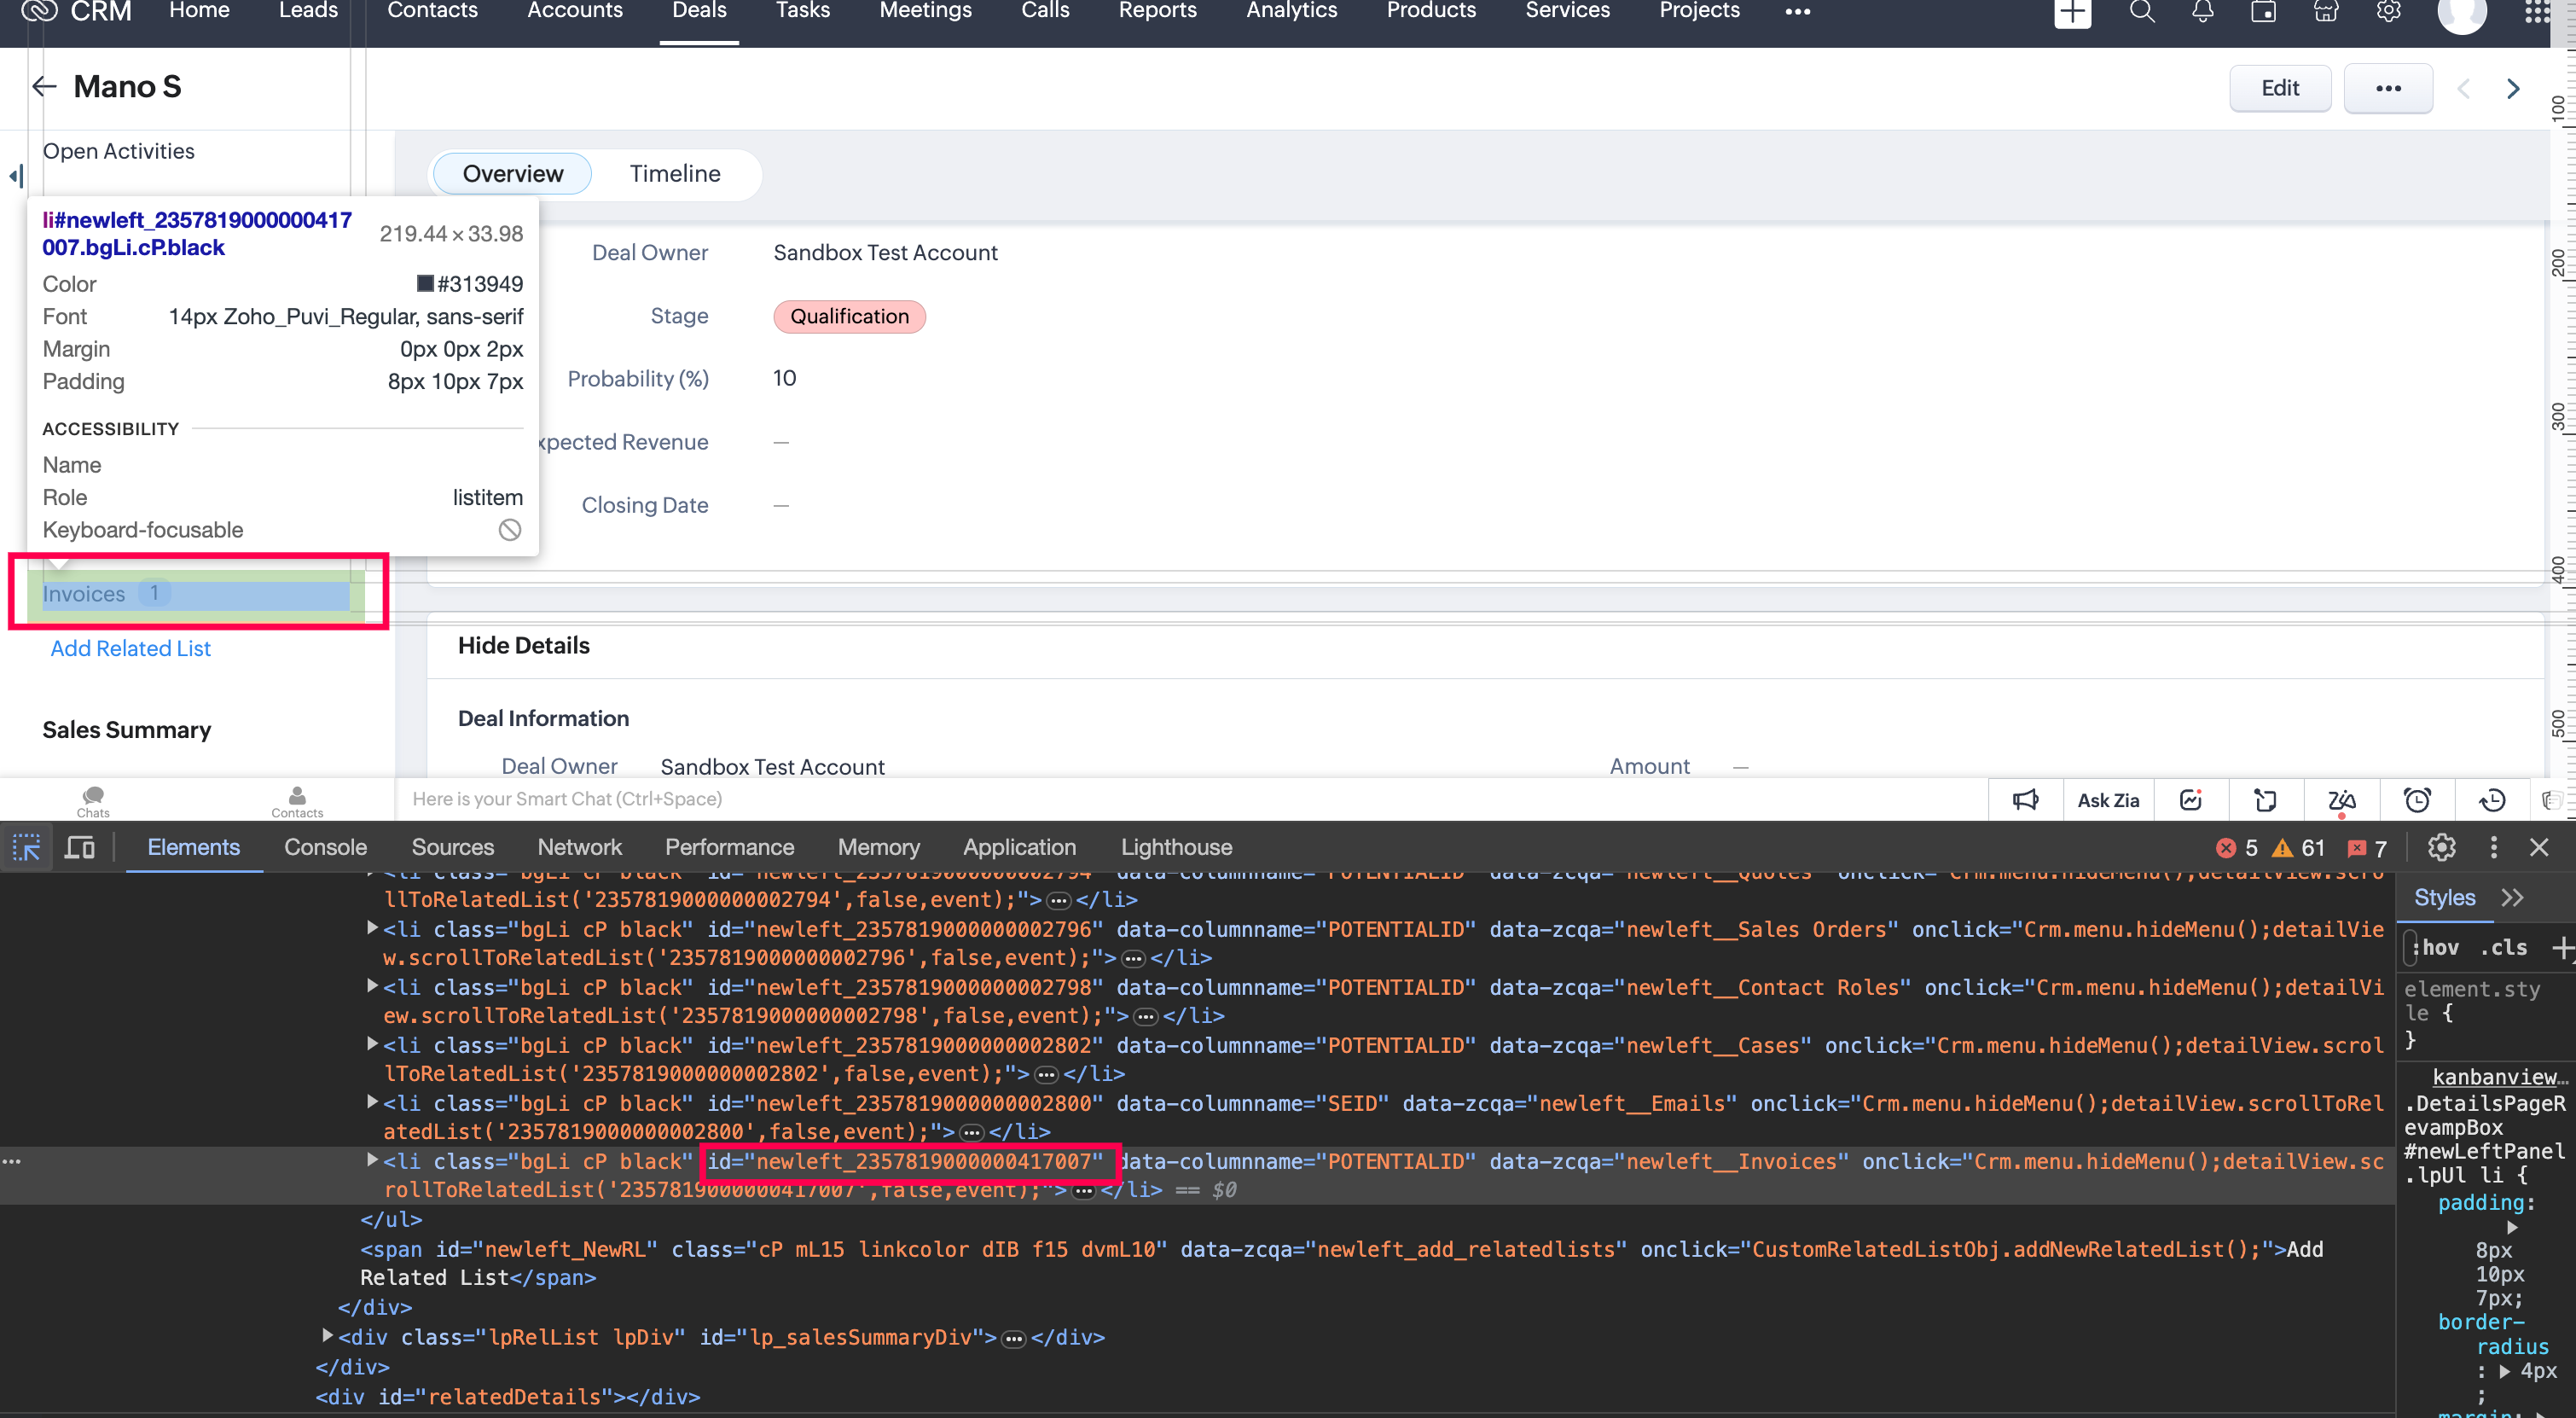Click Ask Zia button
The height and width of the screenshot is (1418, 2576).
(x=2108, y=801)
